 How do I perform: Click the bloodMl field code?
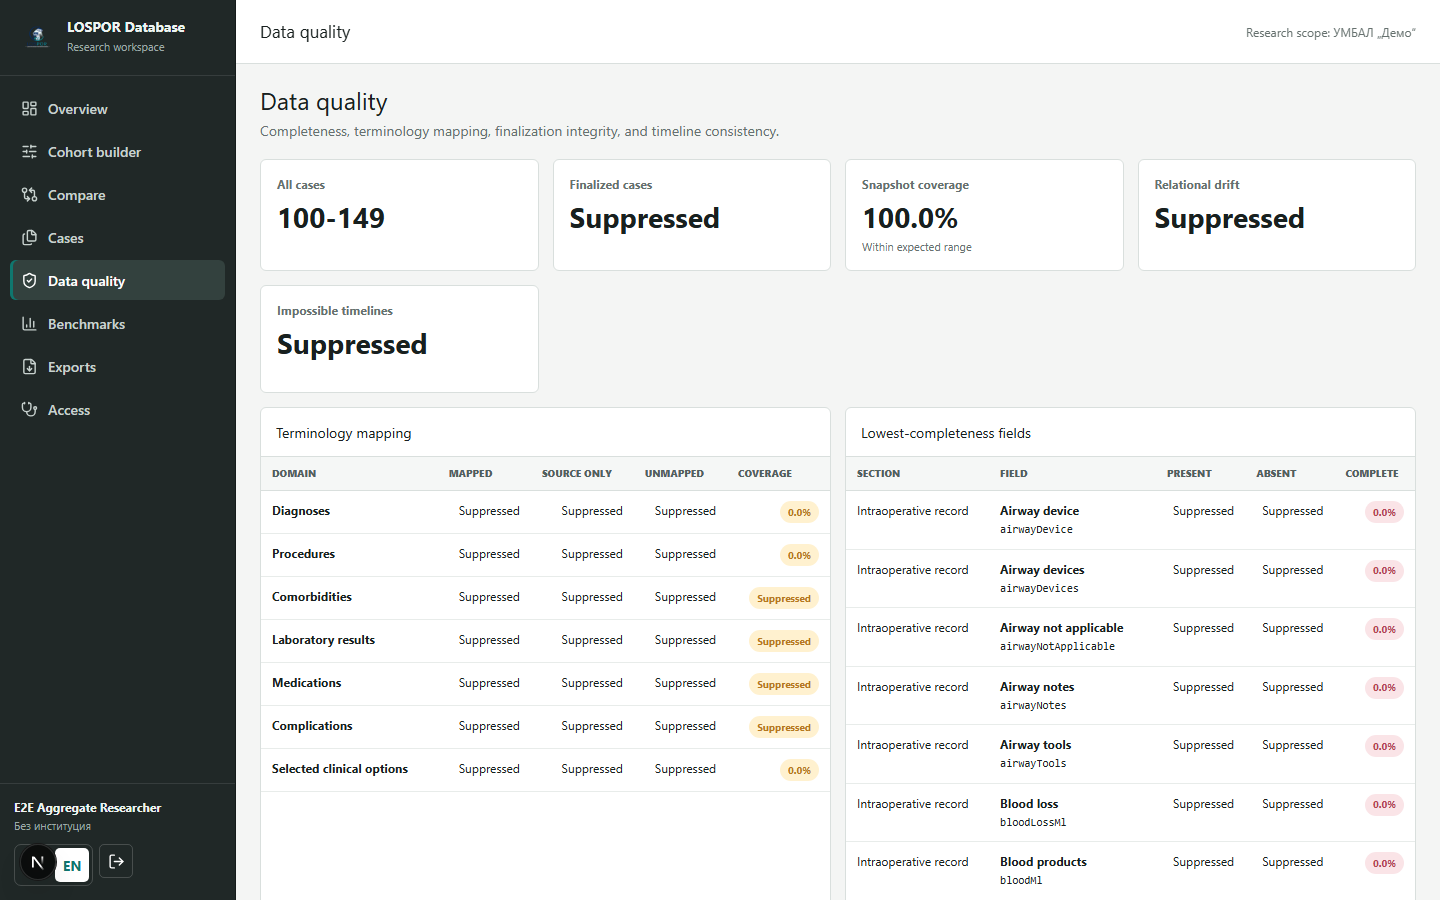(1021, 881)
